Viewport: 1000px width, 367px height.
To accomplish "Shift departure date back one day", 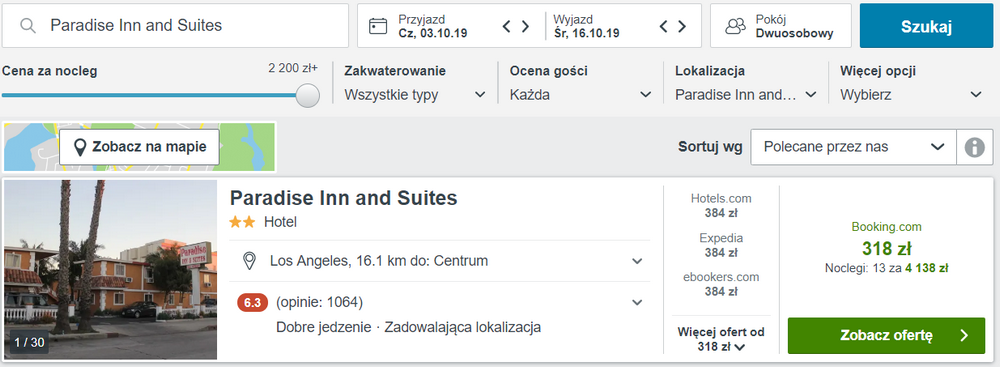I will (663, 26).
